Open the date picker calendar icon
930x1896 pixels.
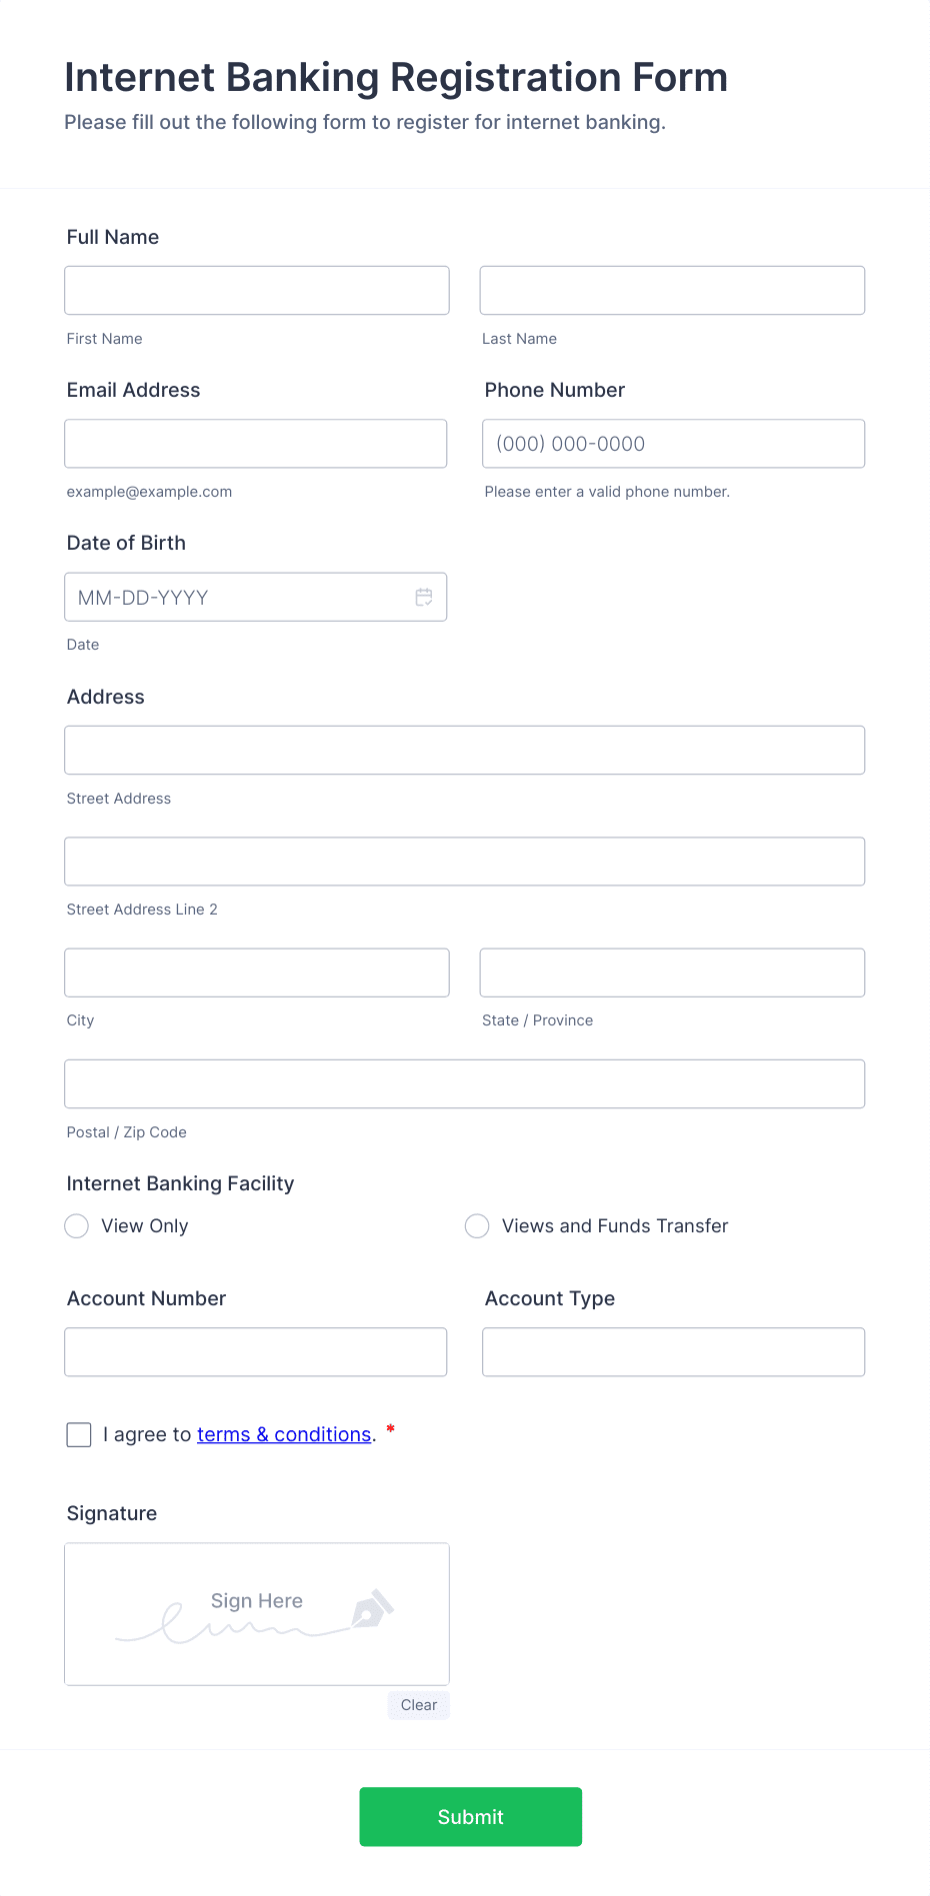[425, 597]
